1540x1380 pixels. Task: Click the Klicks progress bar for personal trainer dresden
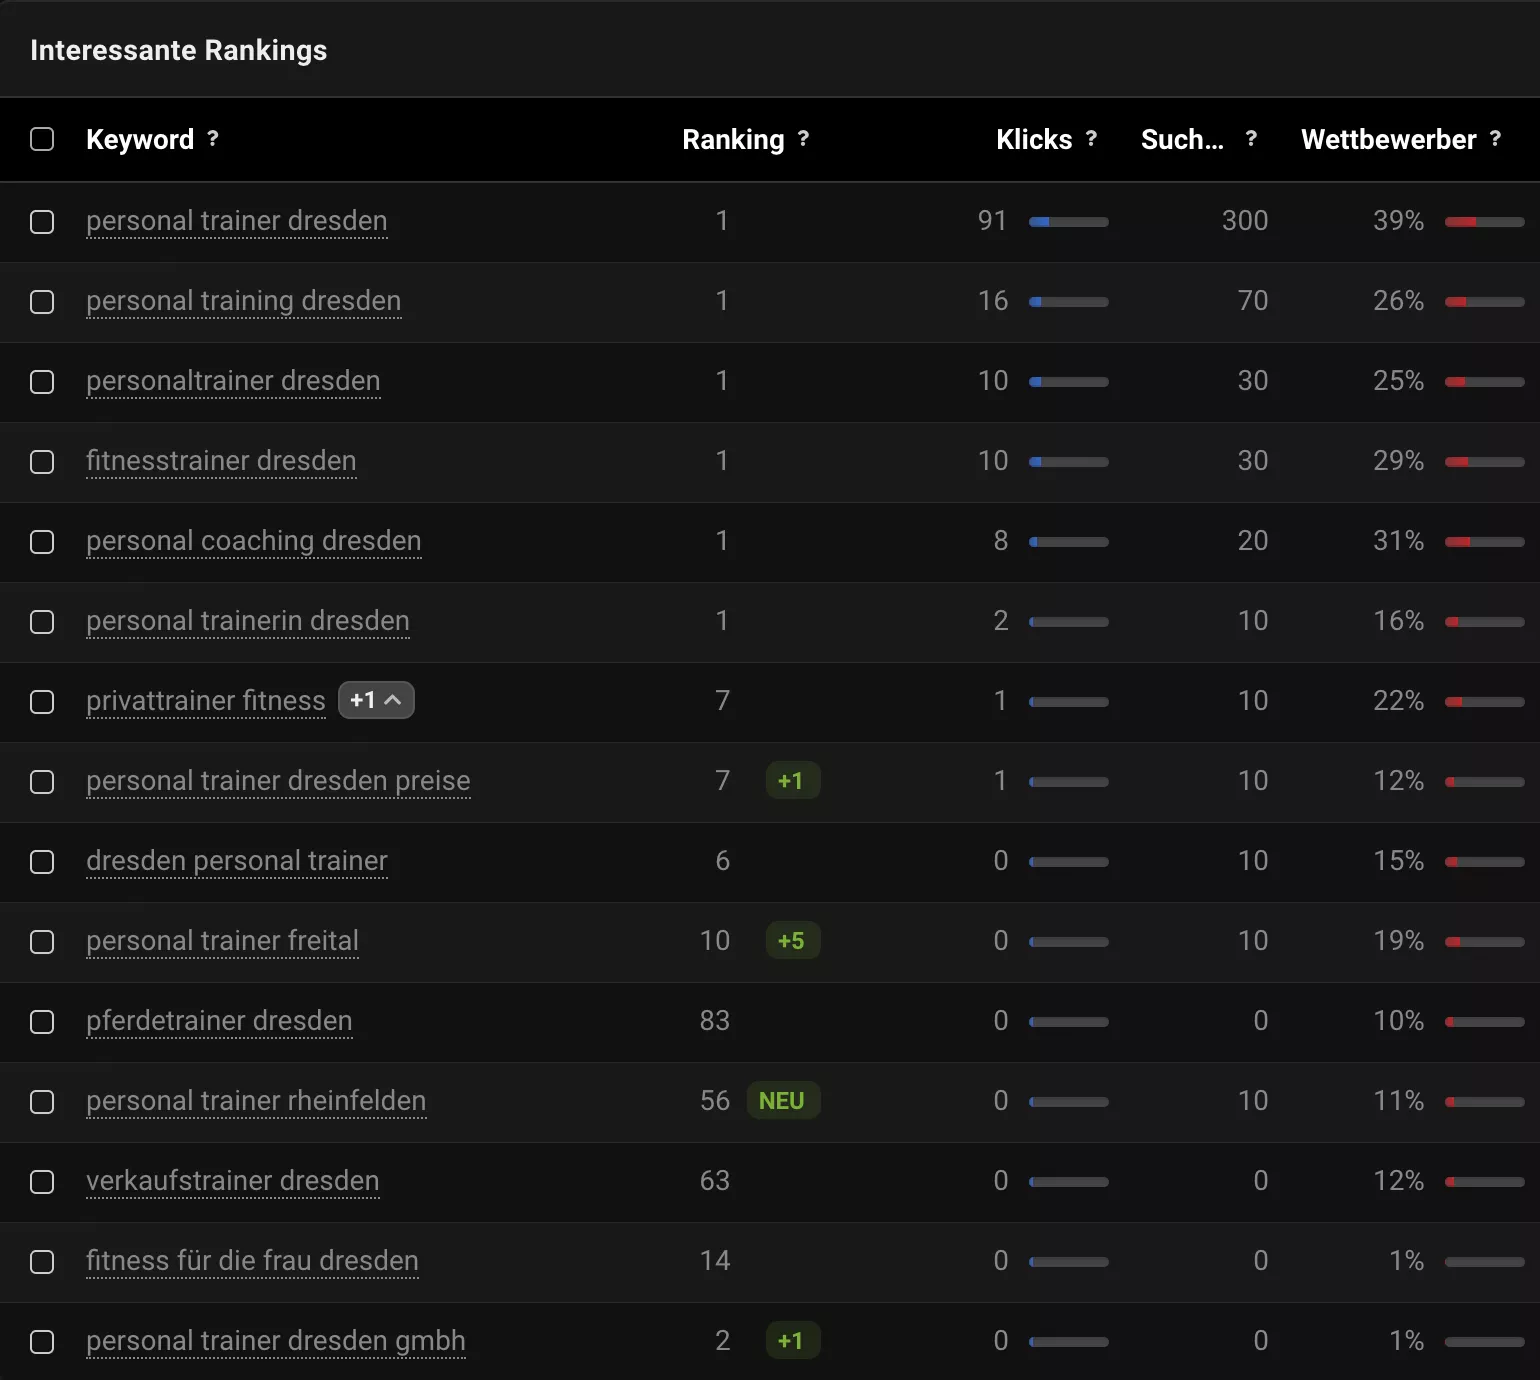[x=1069, y=222]
